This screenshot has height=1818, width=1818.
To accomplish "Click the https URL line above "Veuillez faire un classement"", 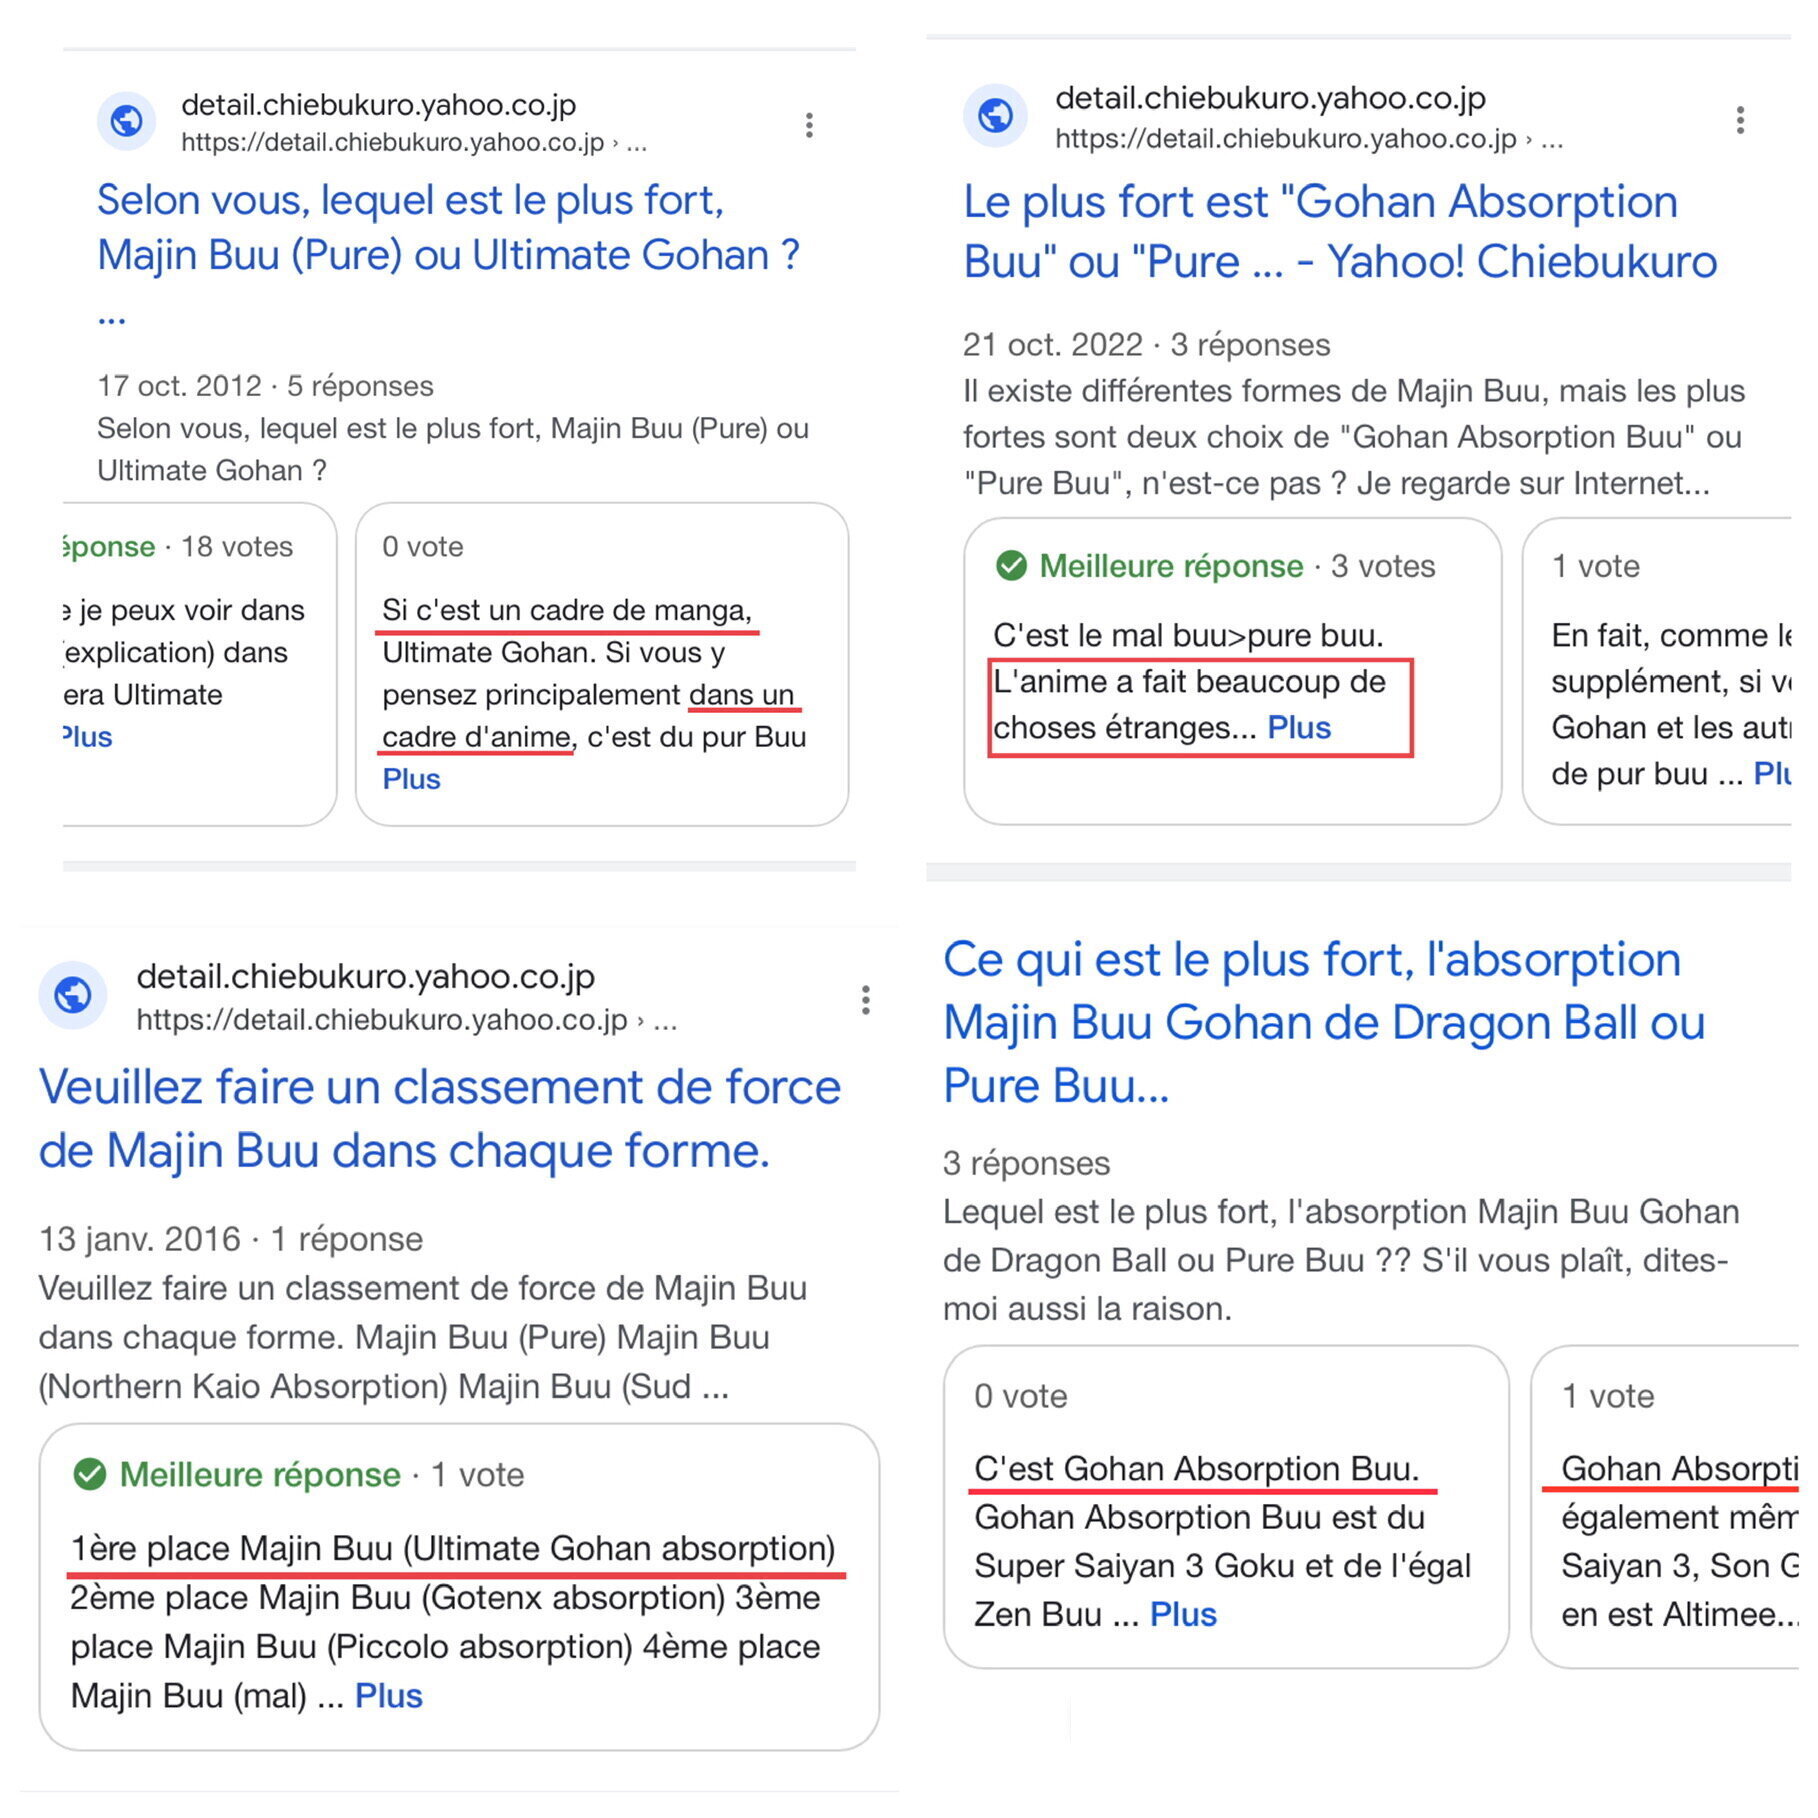I will [x=407, y=1020].
